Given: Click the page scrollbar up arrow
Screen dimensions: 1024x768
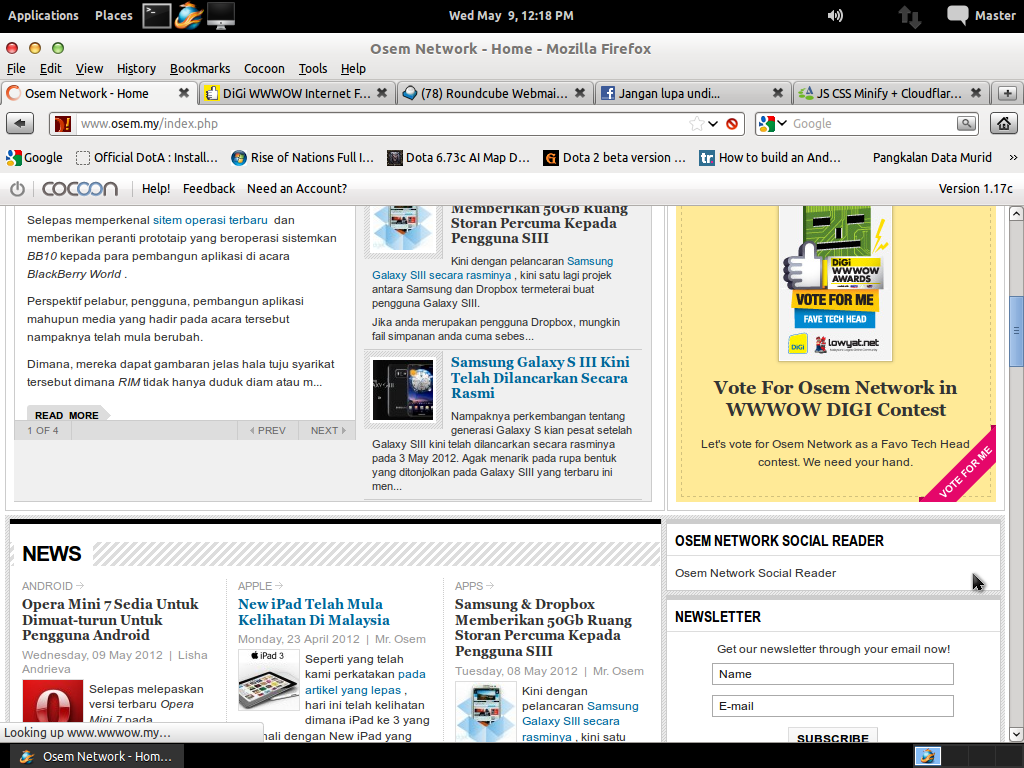Looking at the screenshot, I should click(x=1016, y=214).
